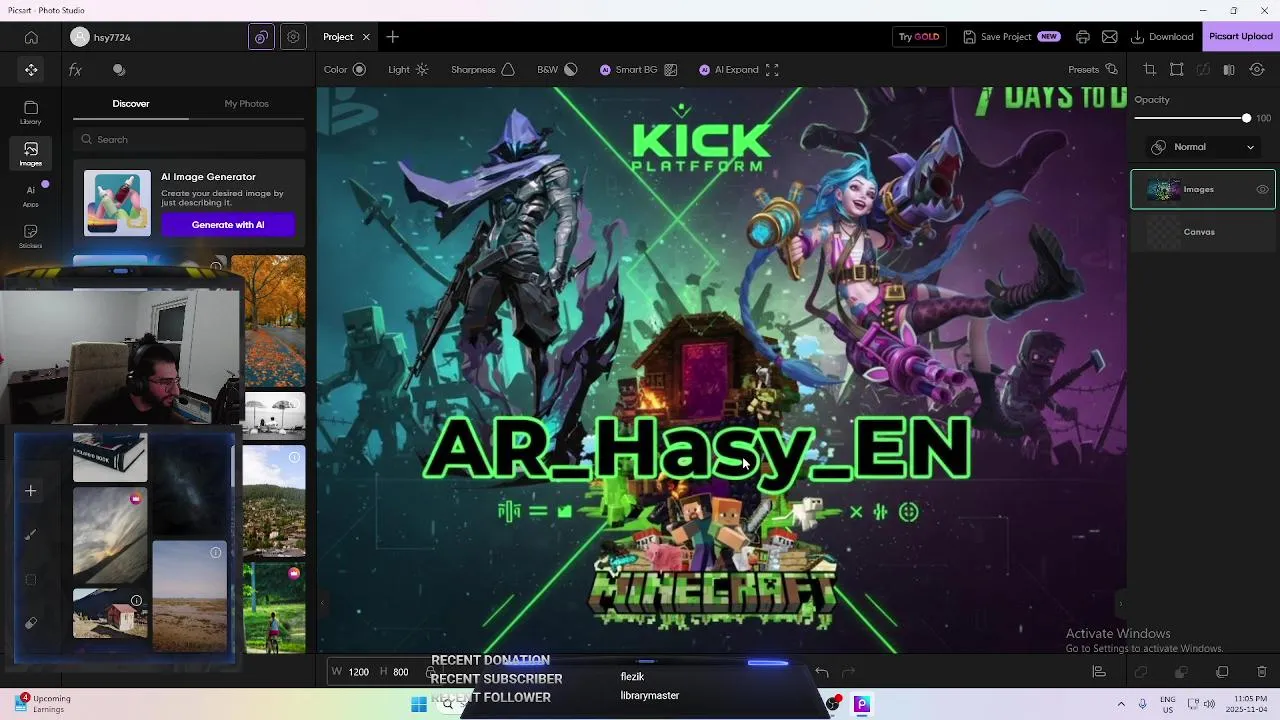
Task: Duplicate the layer with copy icon
Action: pyautogui.click(x=1222, y=672)
